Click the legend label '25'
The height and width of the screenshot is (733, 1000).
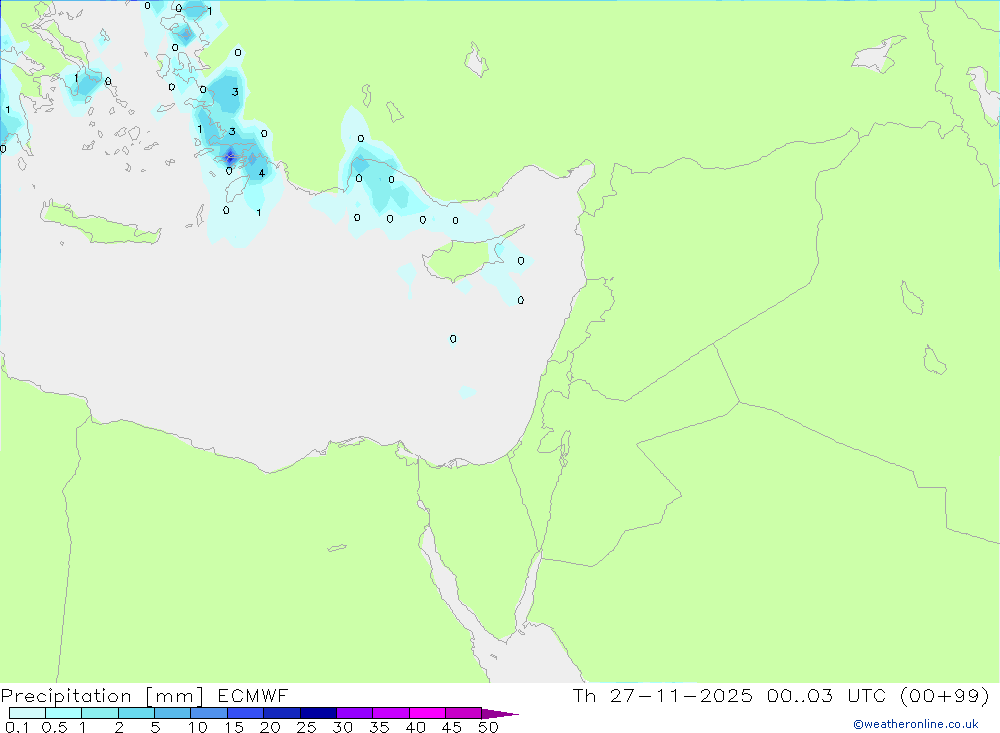coord(306,727)
